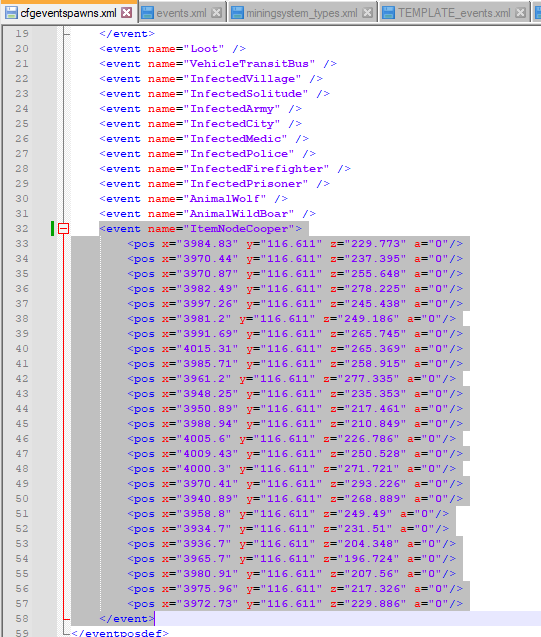Switch to the cfgeventspawns.xml tab

pyautogui.click(x=69, y=13)
